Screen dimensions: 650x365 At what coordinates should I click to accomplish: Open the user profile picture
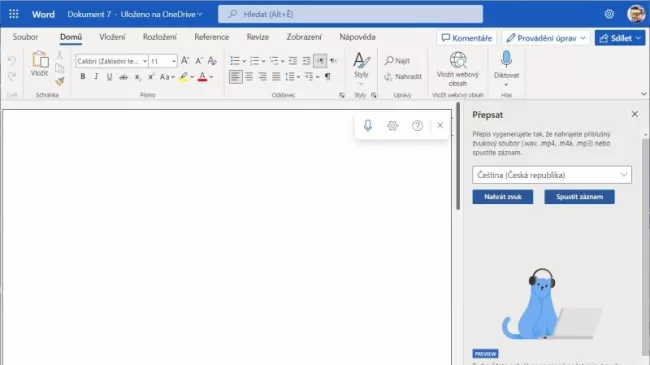pos(636,14)
